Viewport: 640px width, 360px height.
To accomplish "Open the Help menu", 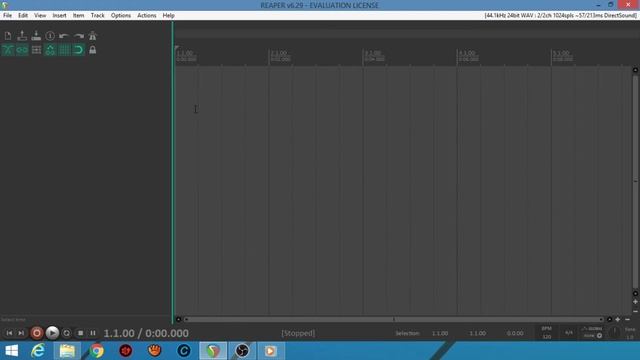I will pyautogui.click(x=169, y=16).
